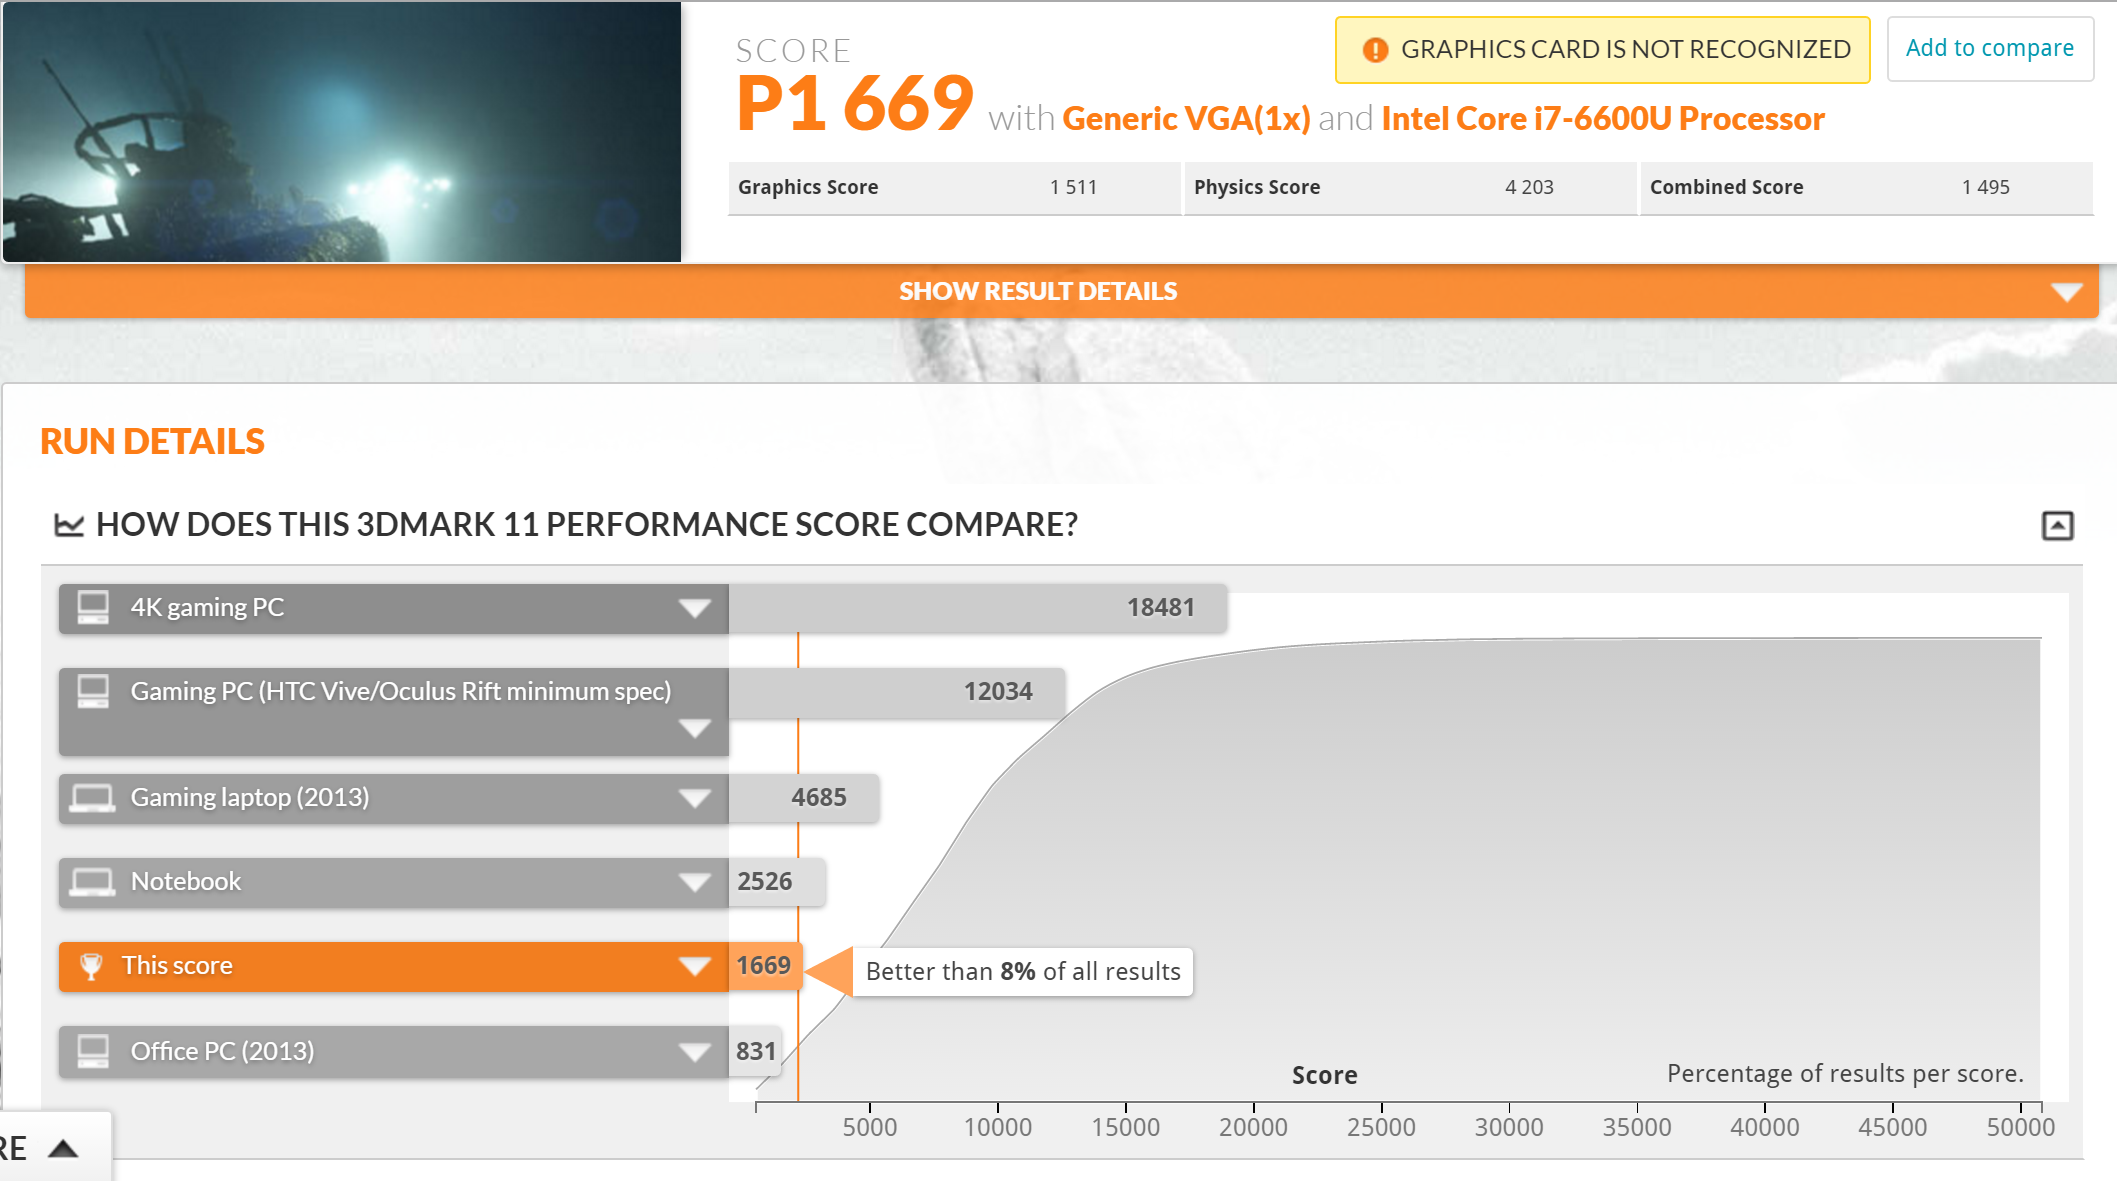Click the 4685 score value
This screenshot has height=1181, width=2117.
coord(818,797)
